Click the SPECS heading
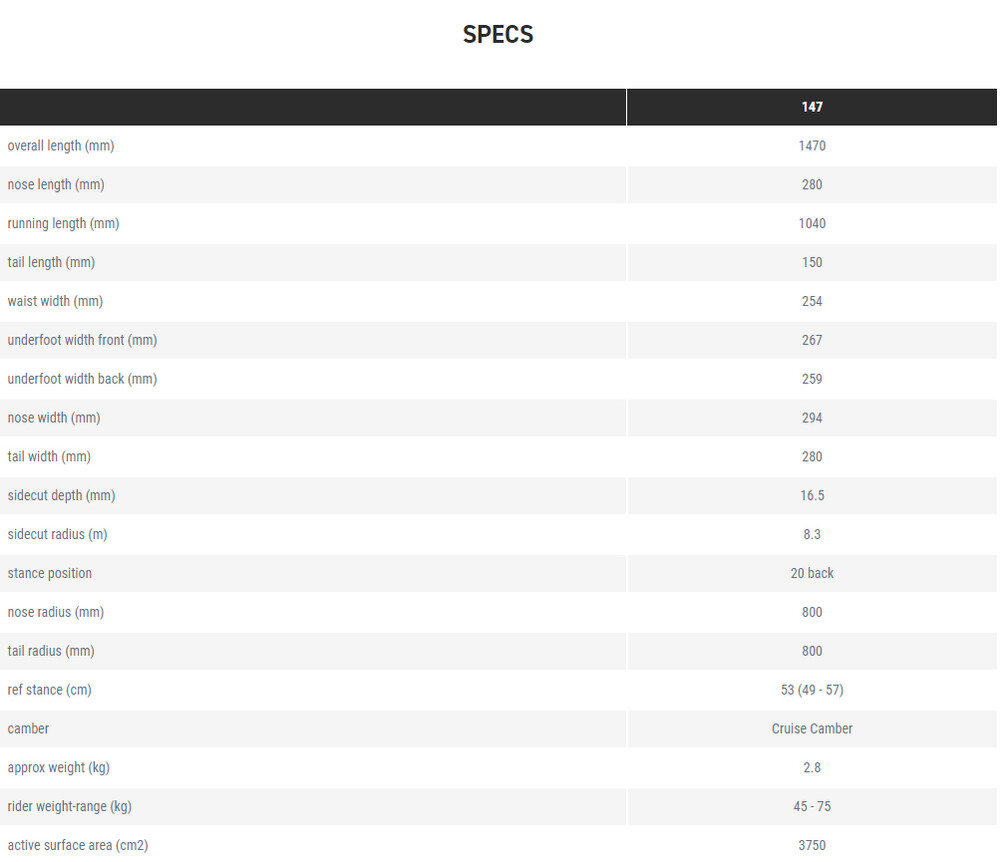 click(498, 34)
